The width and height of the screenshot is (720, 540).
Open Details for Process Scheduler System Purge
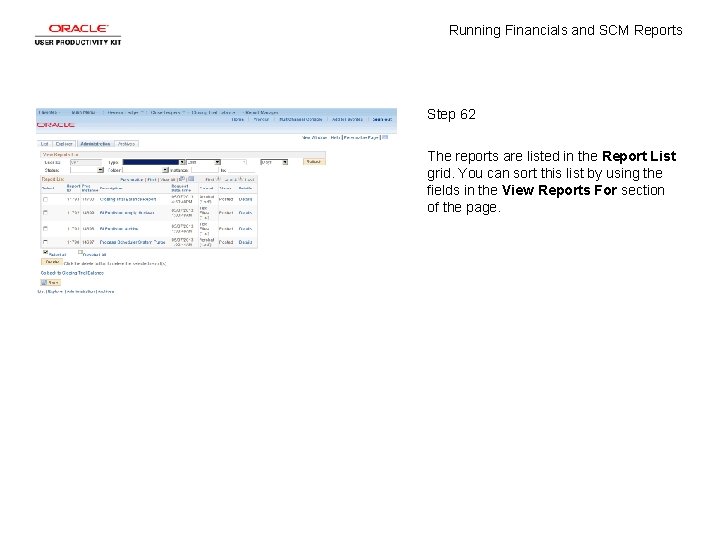(245, 242)
